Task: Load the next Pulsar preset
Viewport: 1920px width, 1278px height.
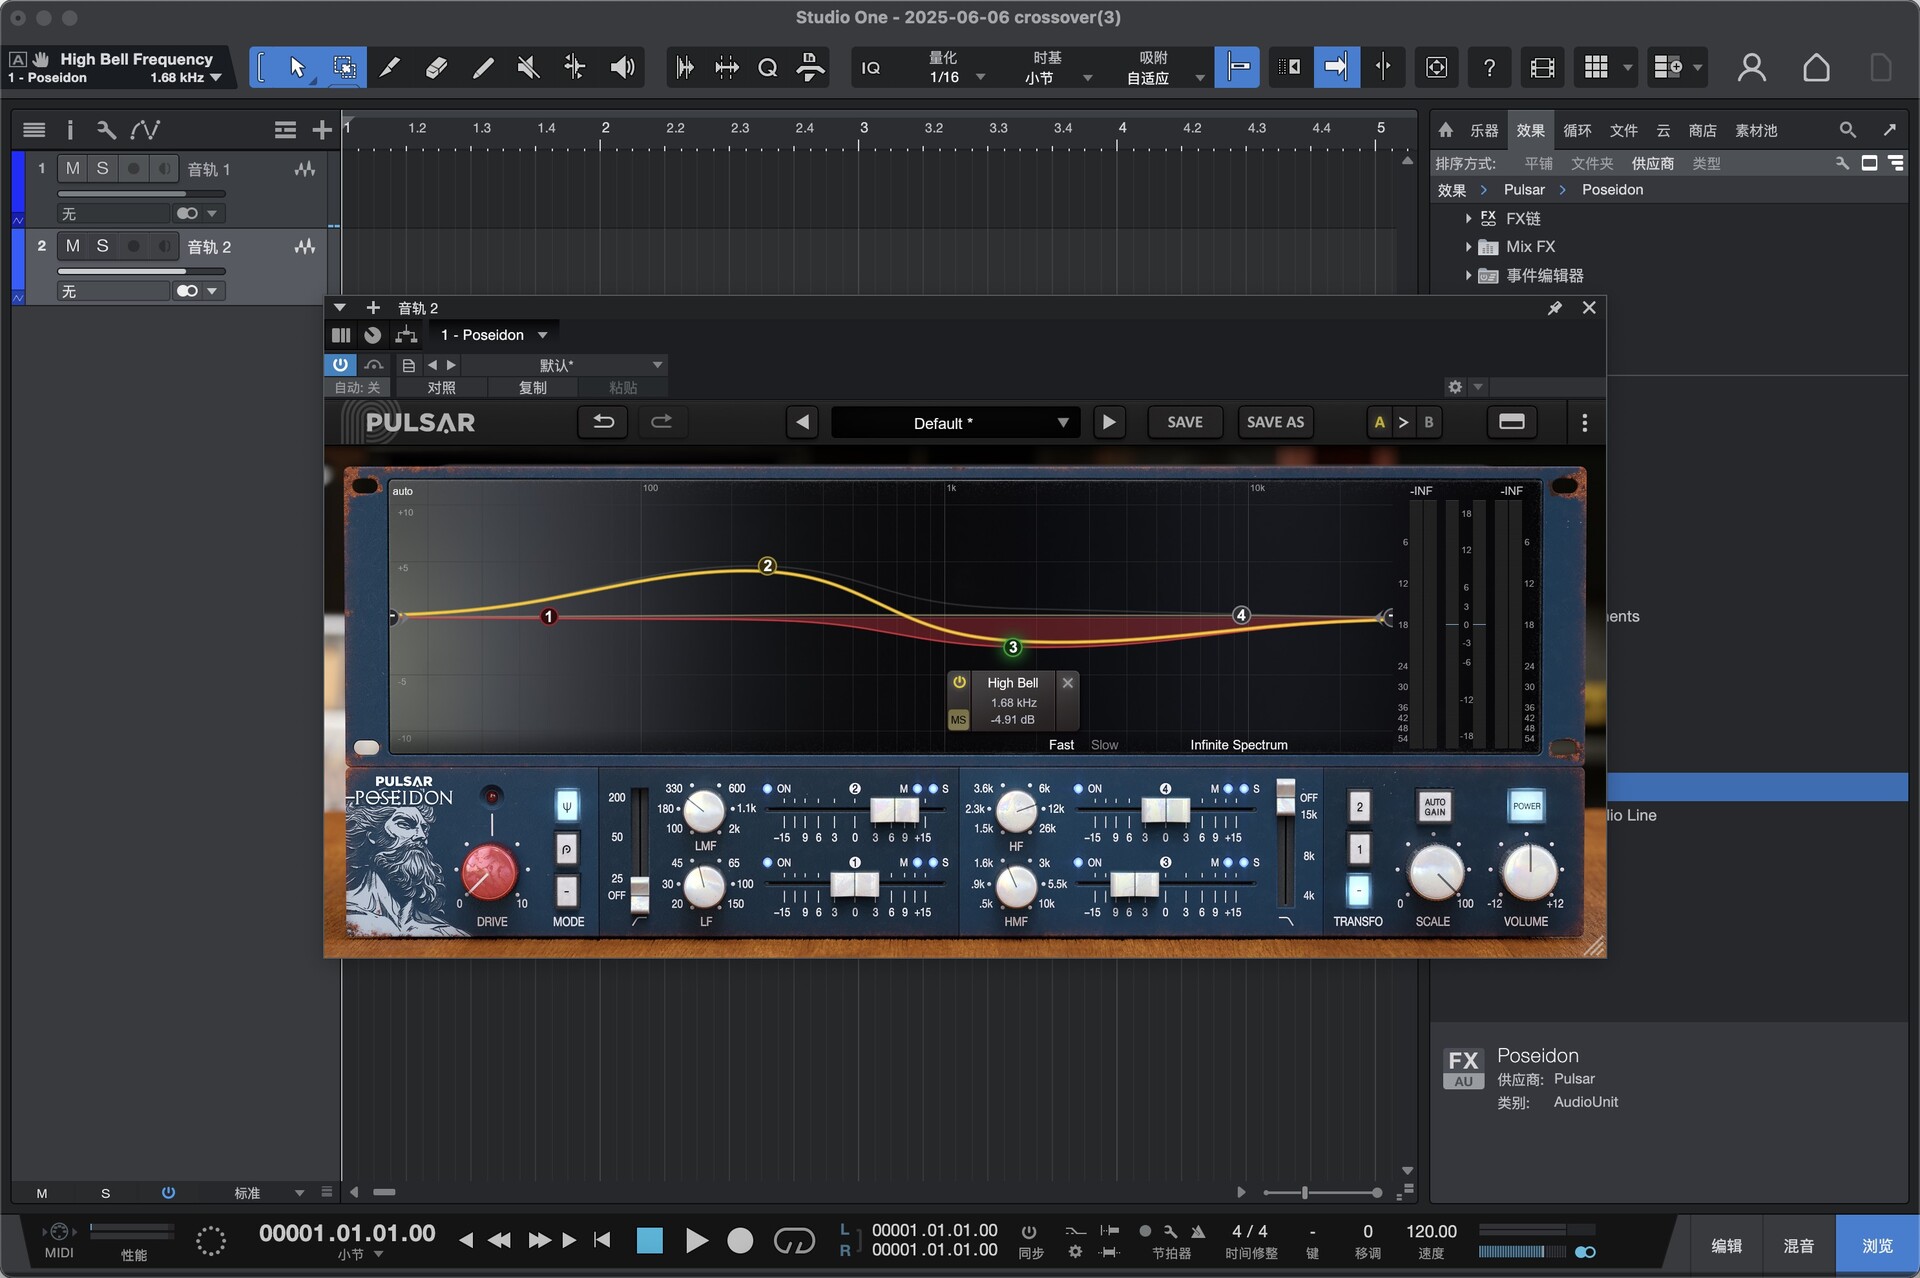Action: 1108,422
